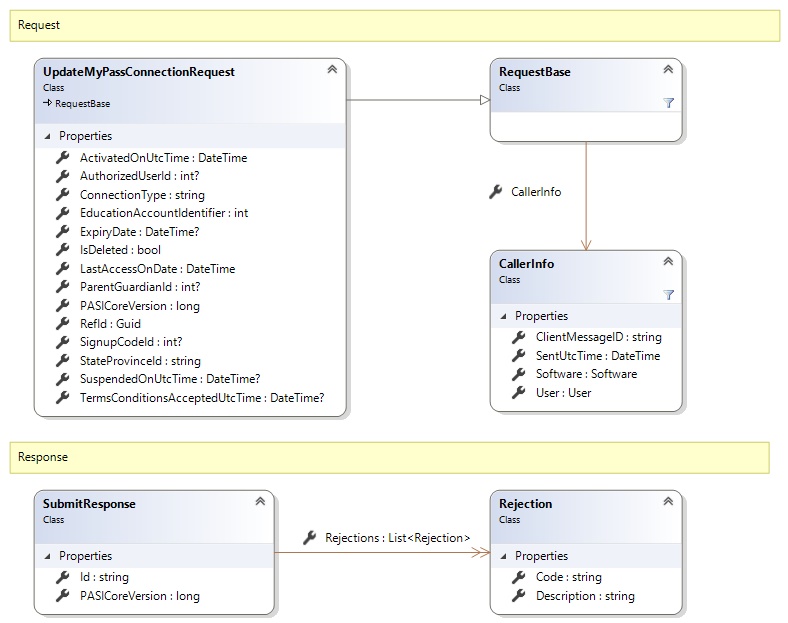The height and width of the screenshot is (623, 788).
Task: Select the Request comment box
Action: [394, 25]
